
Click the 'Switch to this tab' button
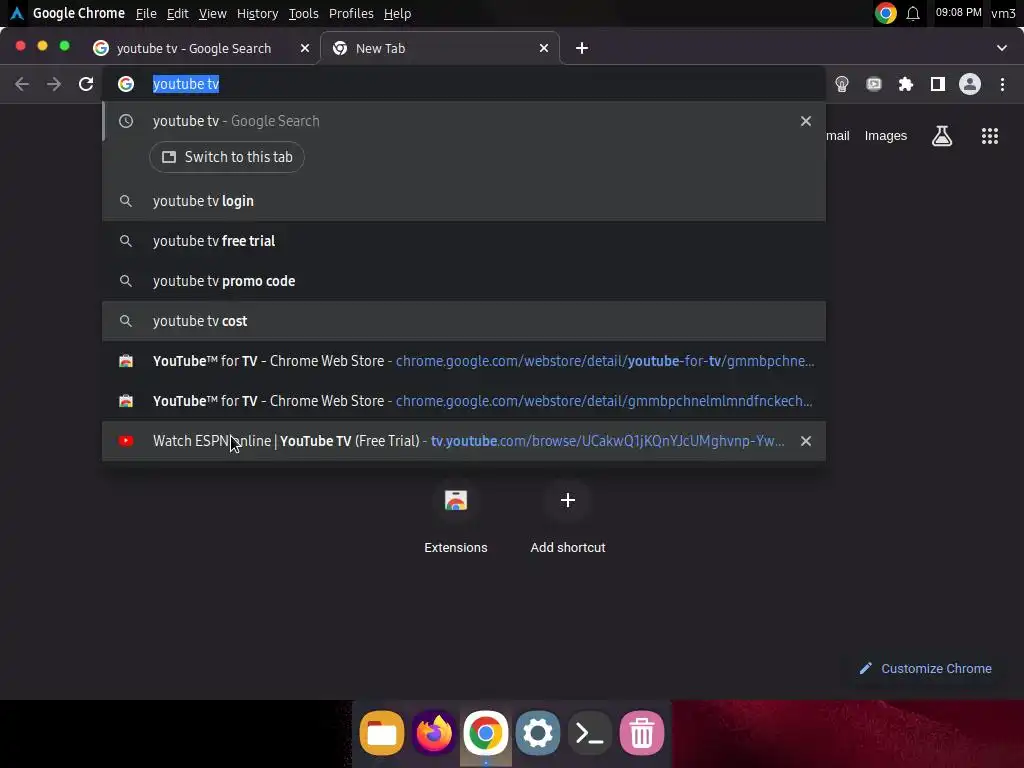(x=227, y=157)
